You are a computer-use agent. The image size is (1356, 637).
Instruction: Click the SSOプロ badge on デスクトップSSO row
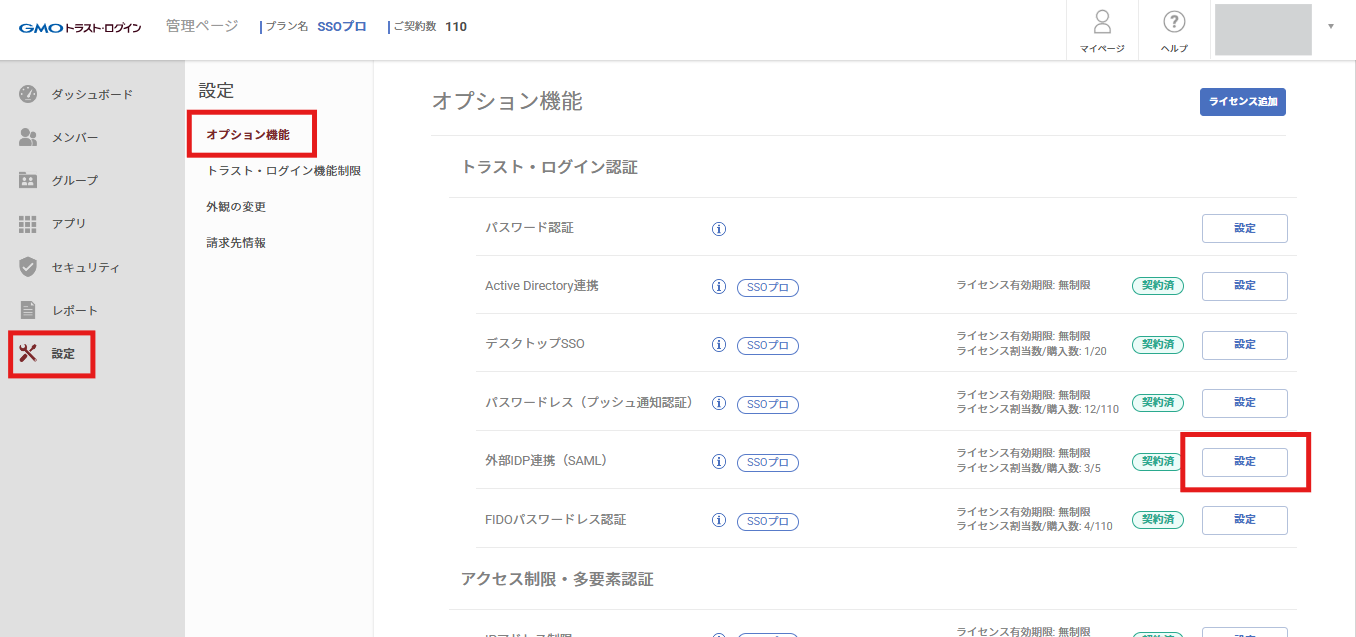pyautogui.click(x=768, y=346)
